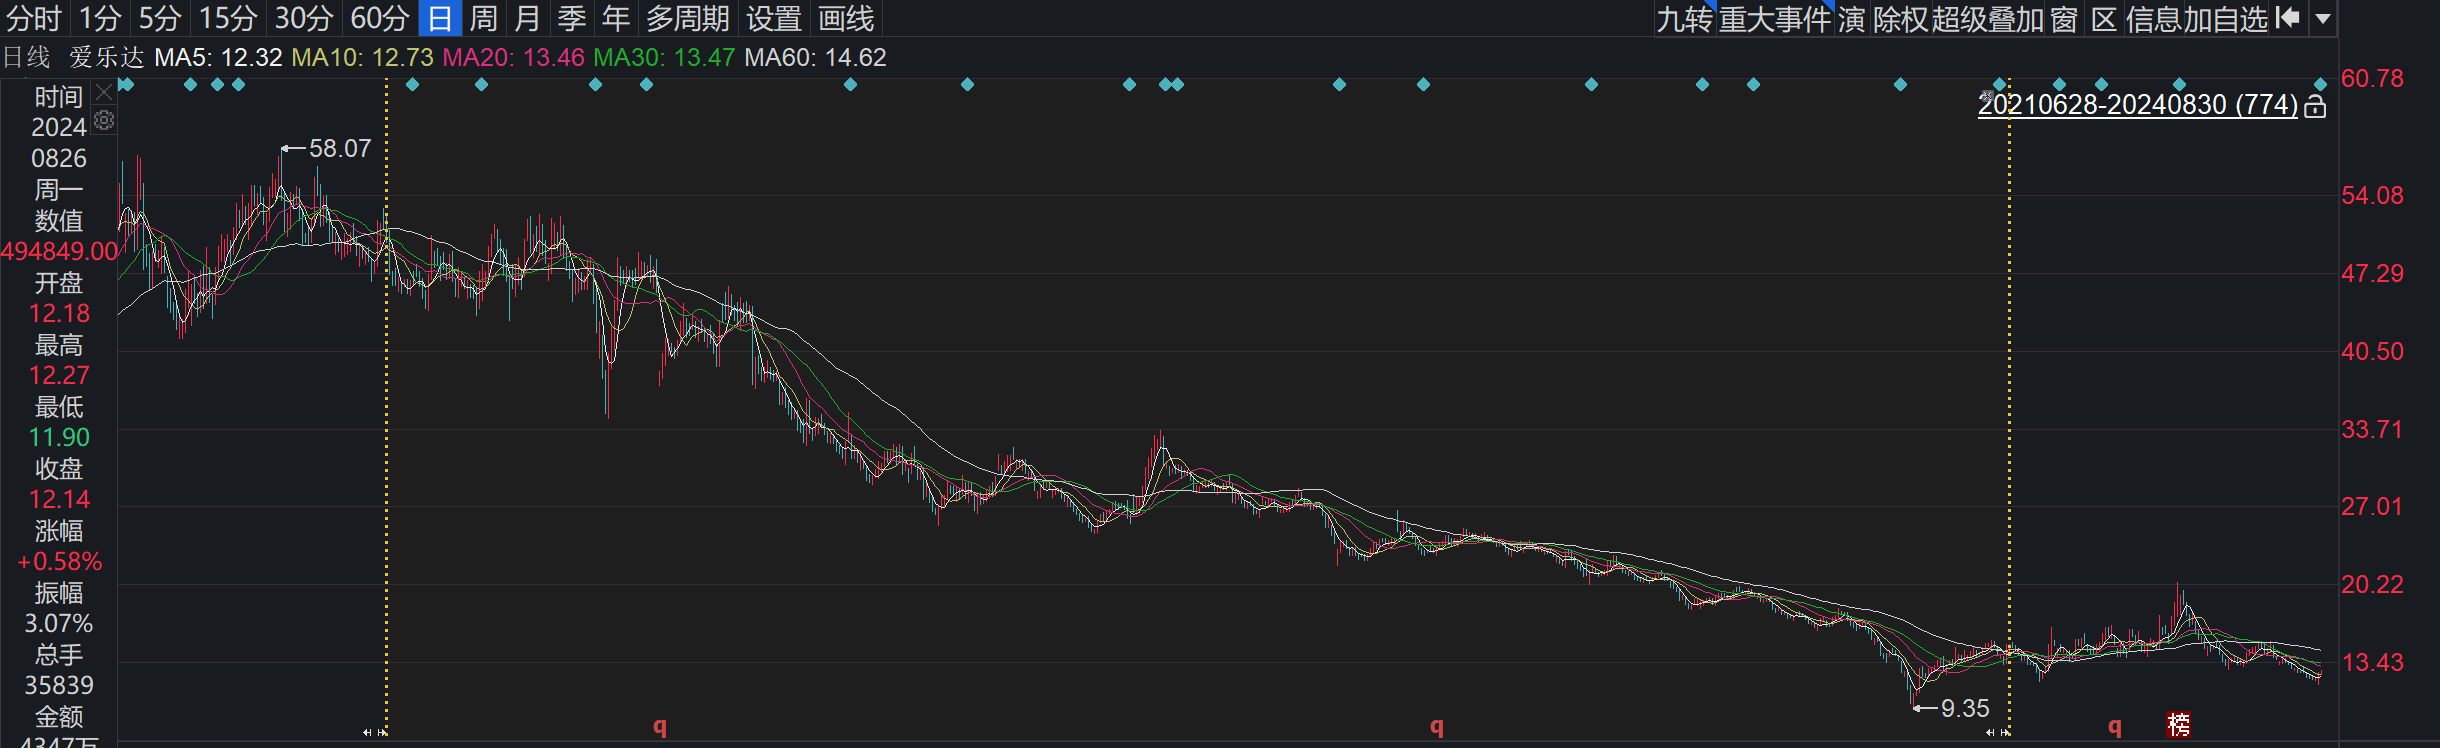This screenshot has height=748, width=2440.
Task: Toggle 除权 ex-rights adjustment
Action: (1901, 19)
